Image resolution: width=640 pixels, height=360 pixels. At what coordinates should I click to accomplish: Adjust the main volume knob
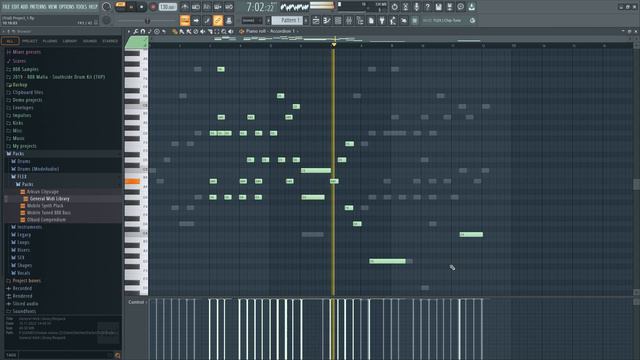[x=107, y=7]
